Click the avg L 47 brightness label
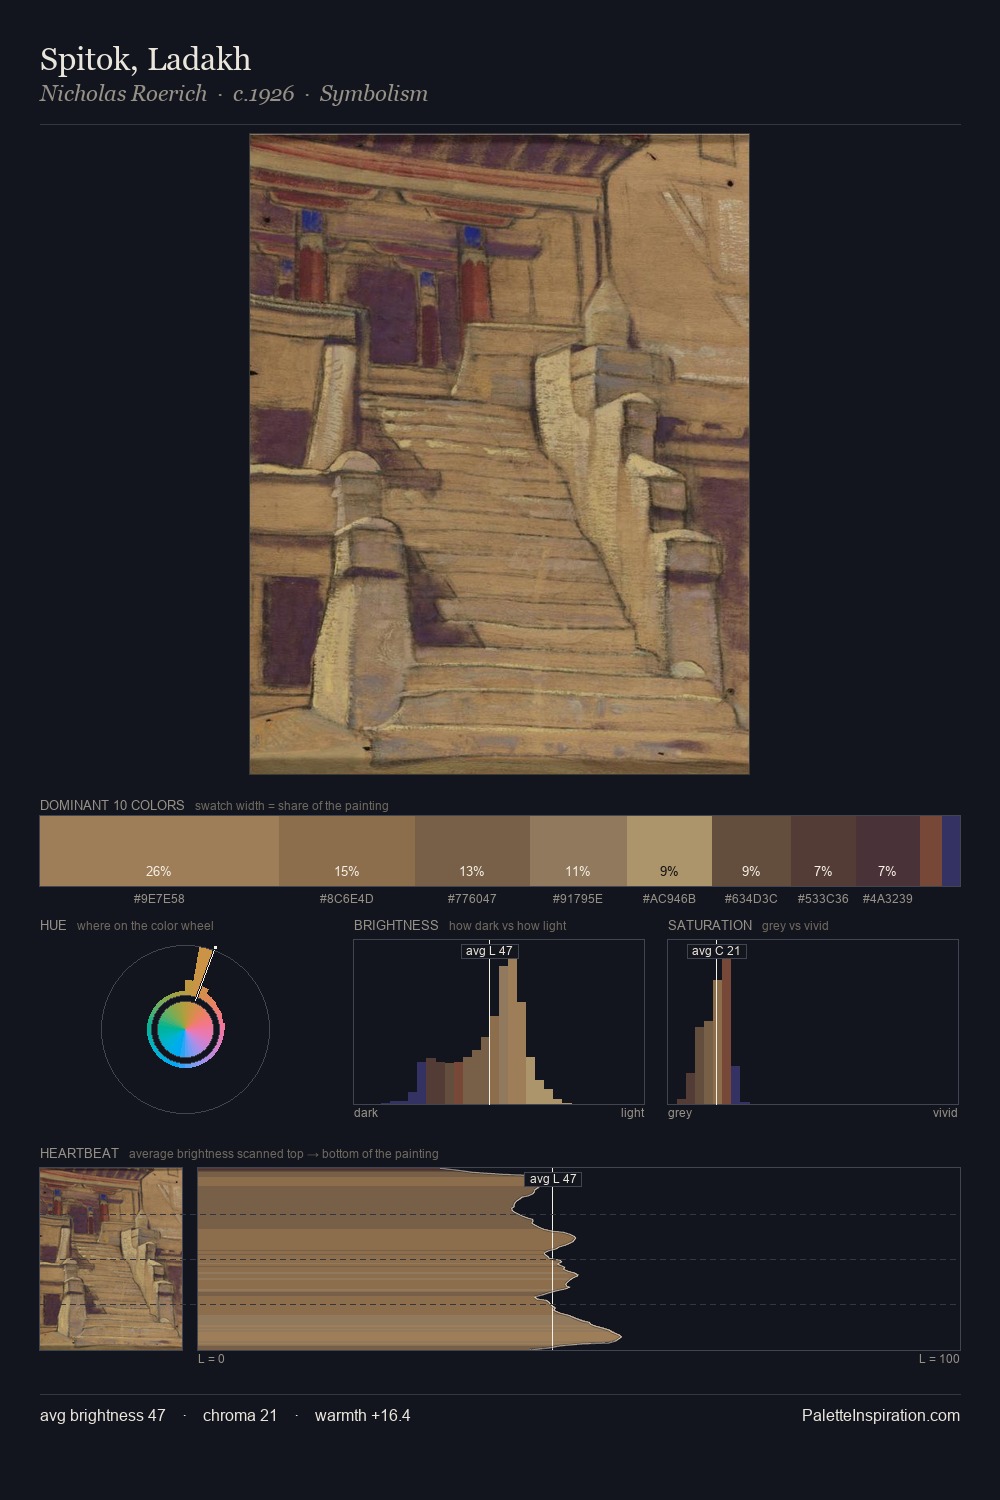The image size is (1000, 1500). [489, 951]
